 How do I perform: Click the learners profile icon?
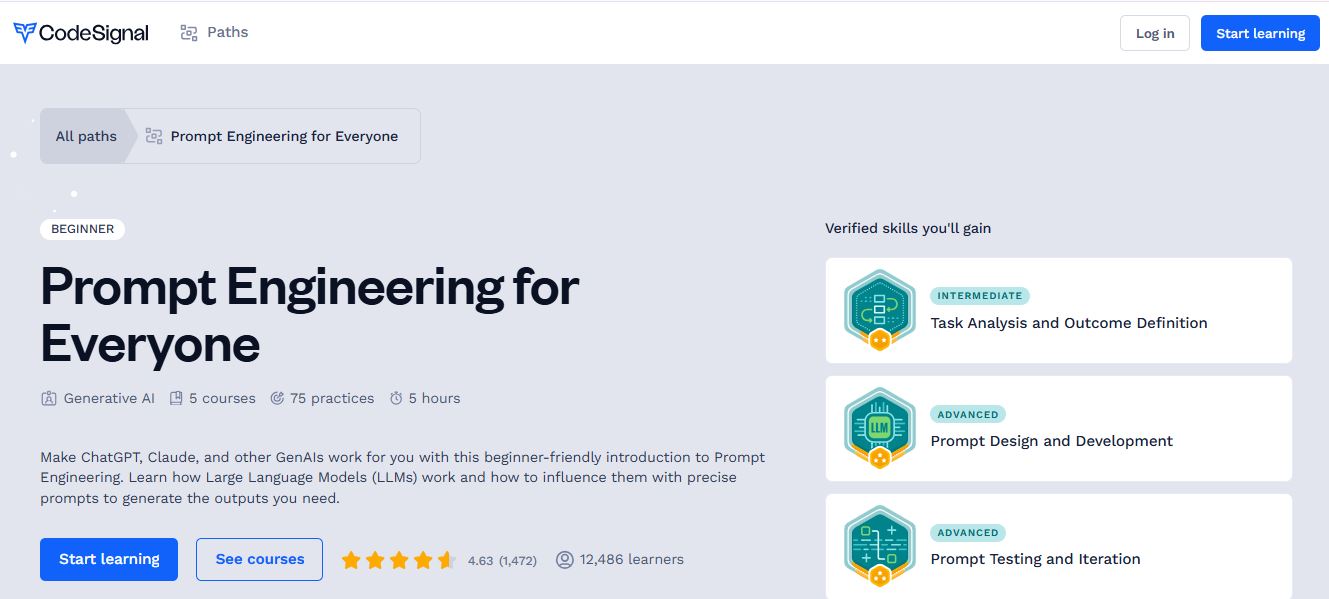click(565, 560)
